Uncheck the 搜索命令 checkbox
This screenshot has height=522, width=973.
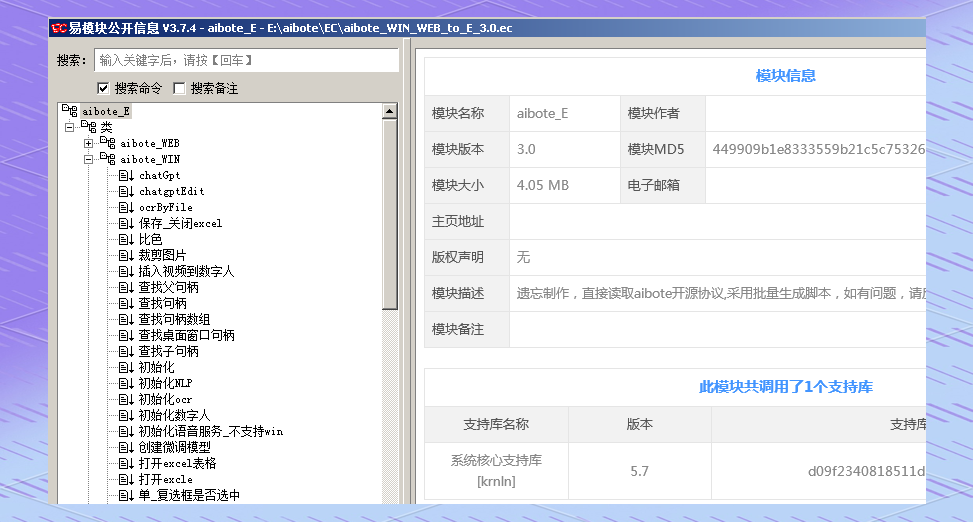coord(103,88)
